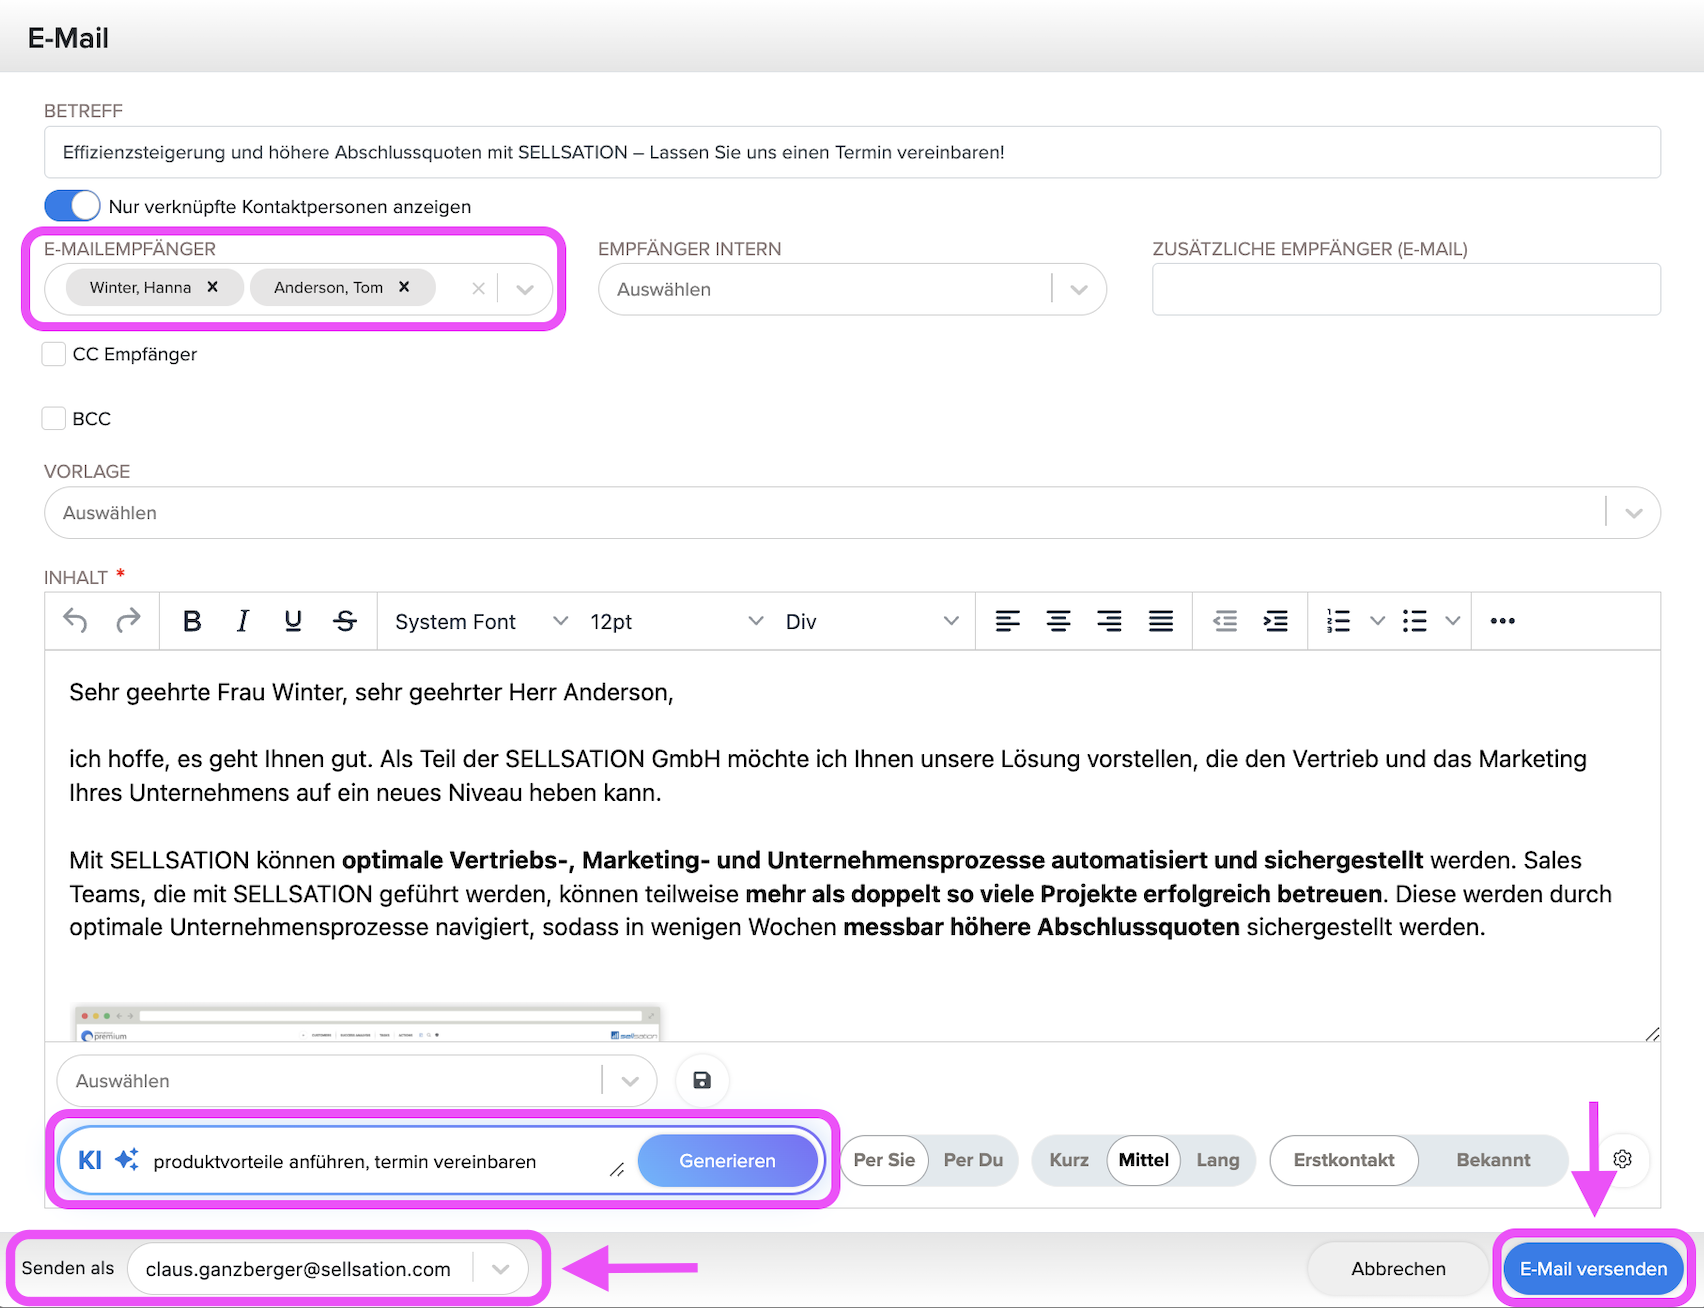1704x1308 pixels.
Task: Click the Generieren button
Action: [x=727, y=1160]
